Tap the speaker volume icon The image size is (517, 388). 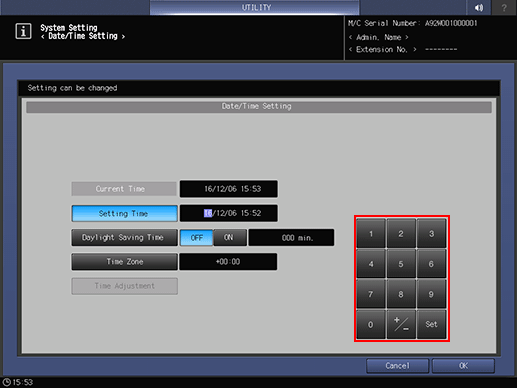click(x=479, y=7)
